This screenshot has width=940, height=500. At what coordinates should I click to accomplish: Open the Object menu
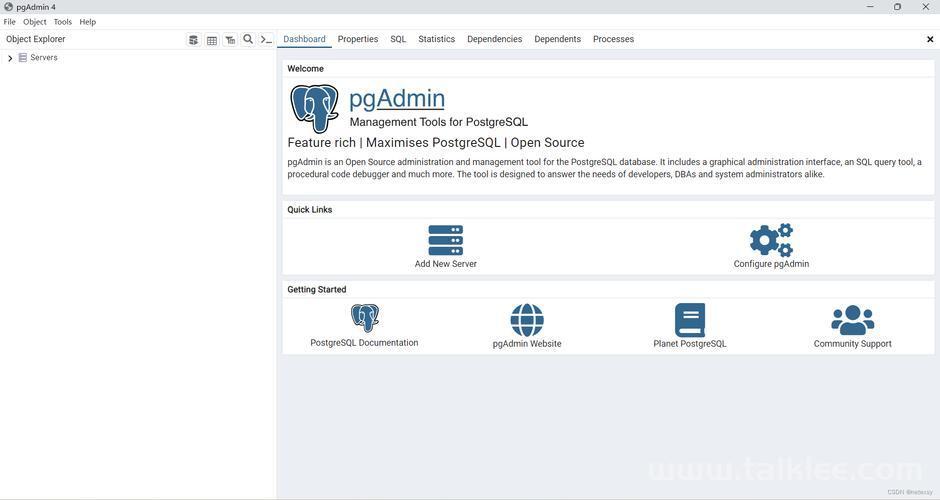click(x=35, y=22)
